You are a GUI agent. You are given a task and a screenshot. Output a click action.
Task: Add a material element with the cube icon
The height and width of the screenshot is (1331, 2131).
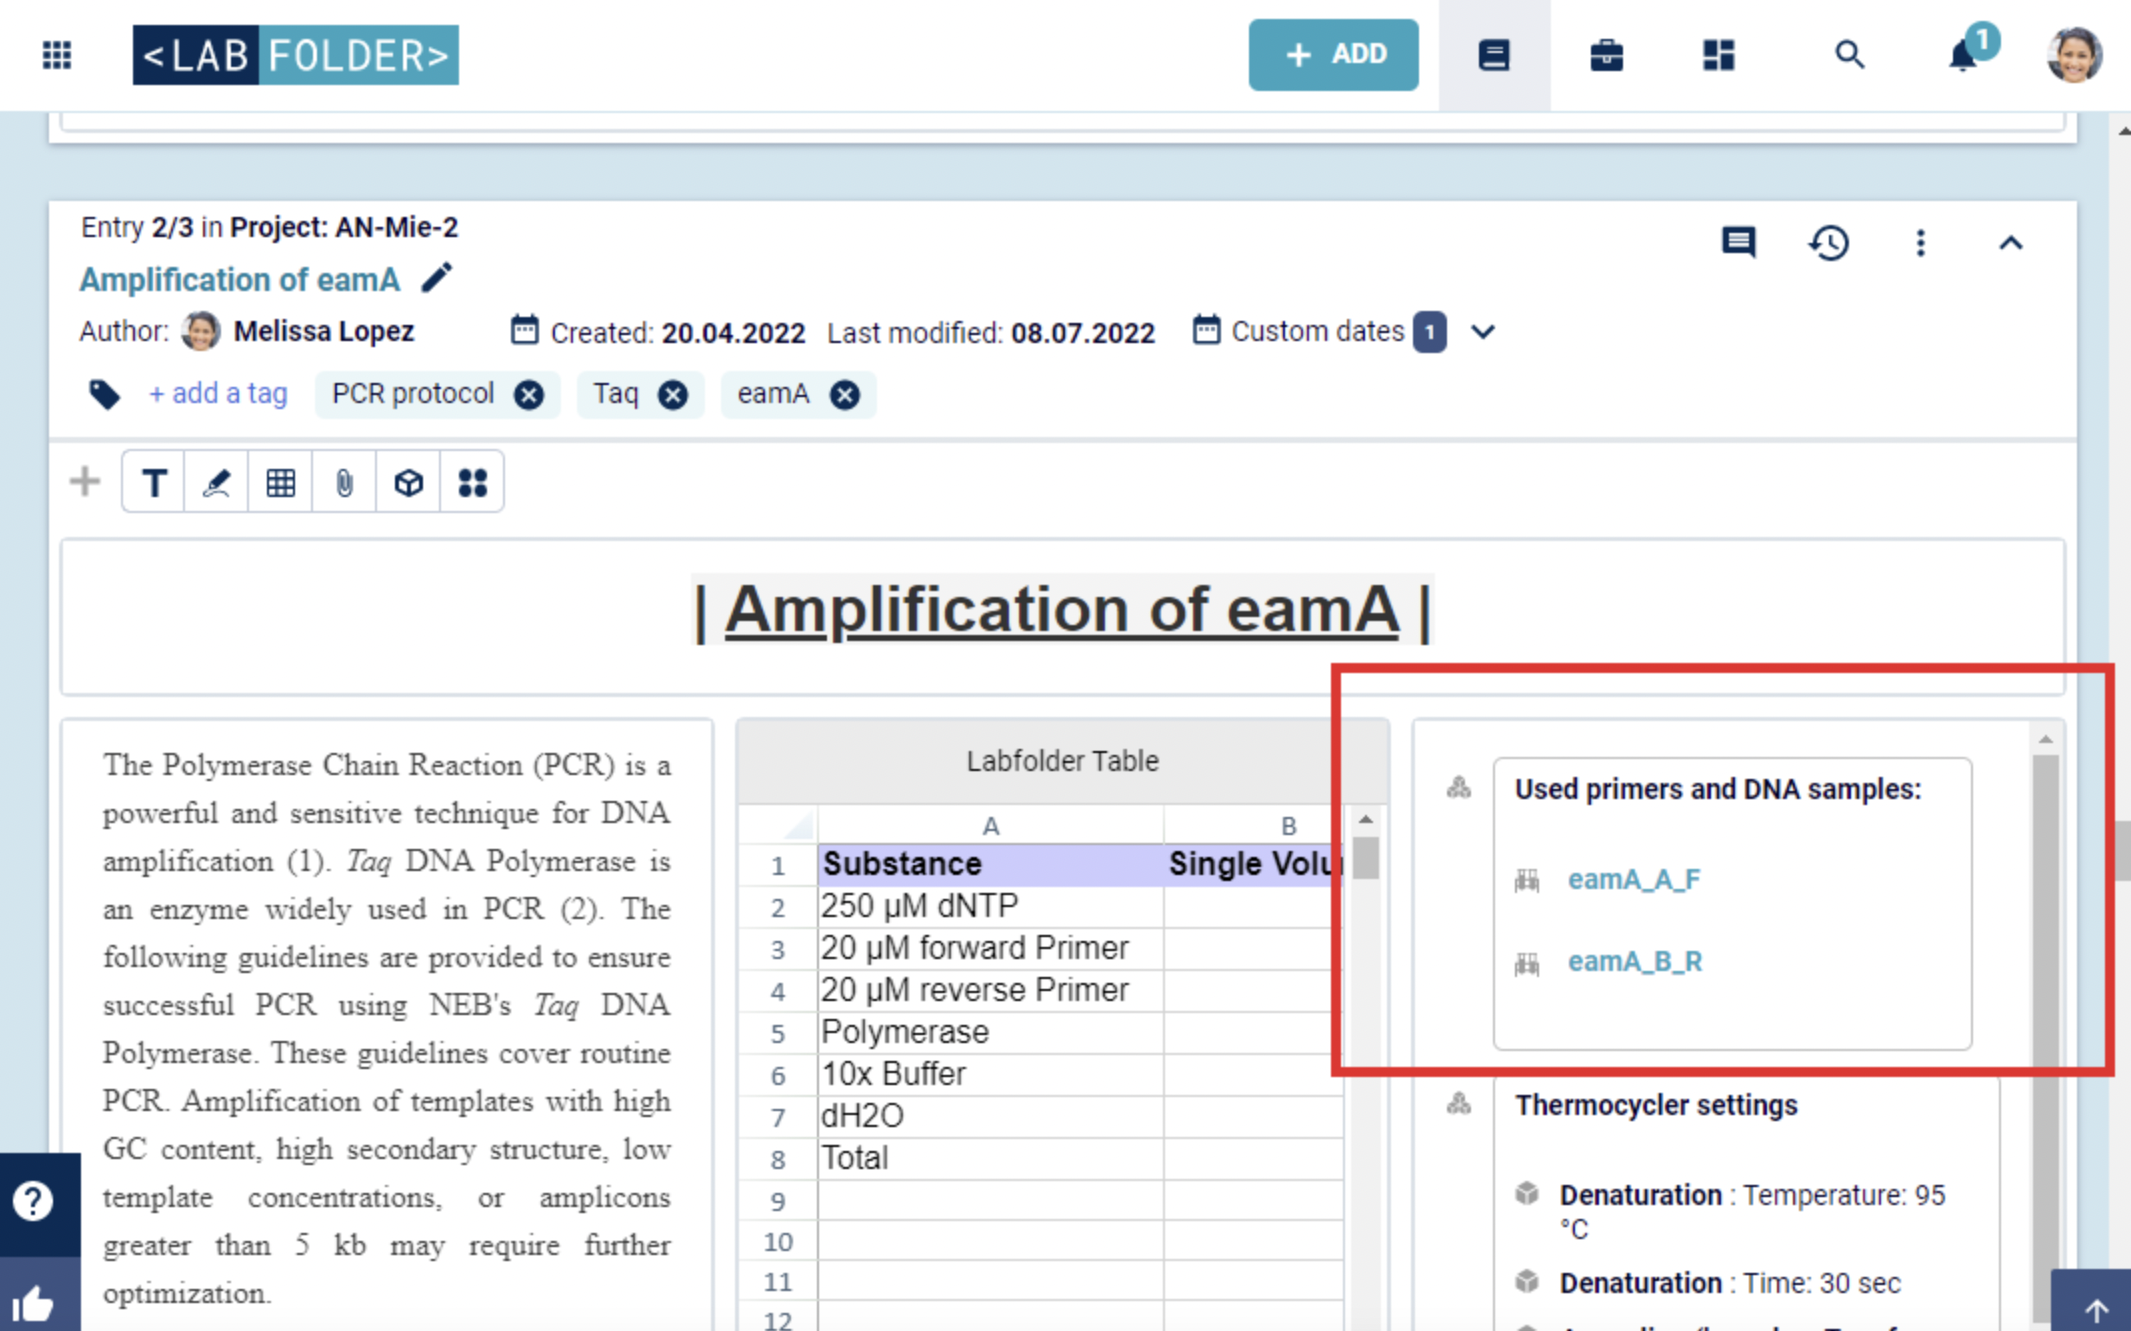(408, 481)
